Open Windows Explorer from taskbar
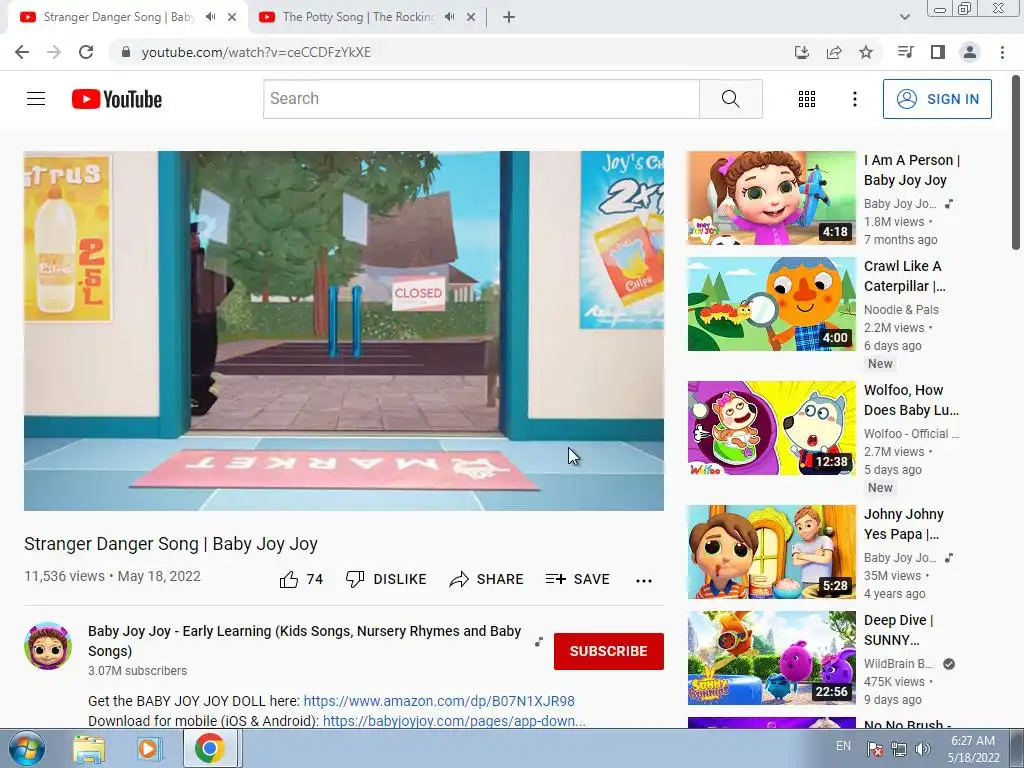Image resolution: width=1024 pixels, height=768 pixels. tap(89, 749)
